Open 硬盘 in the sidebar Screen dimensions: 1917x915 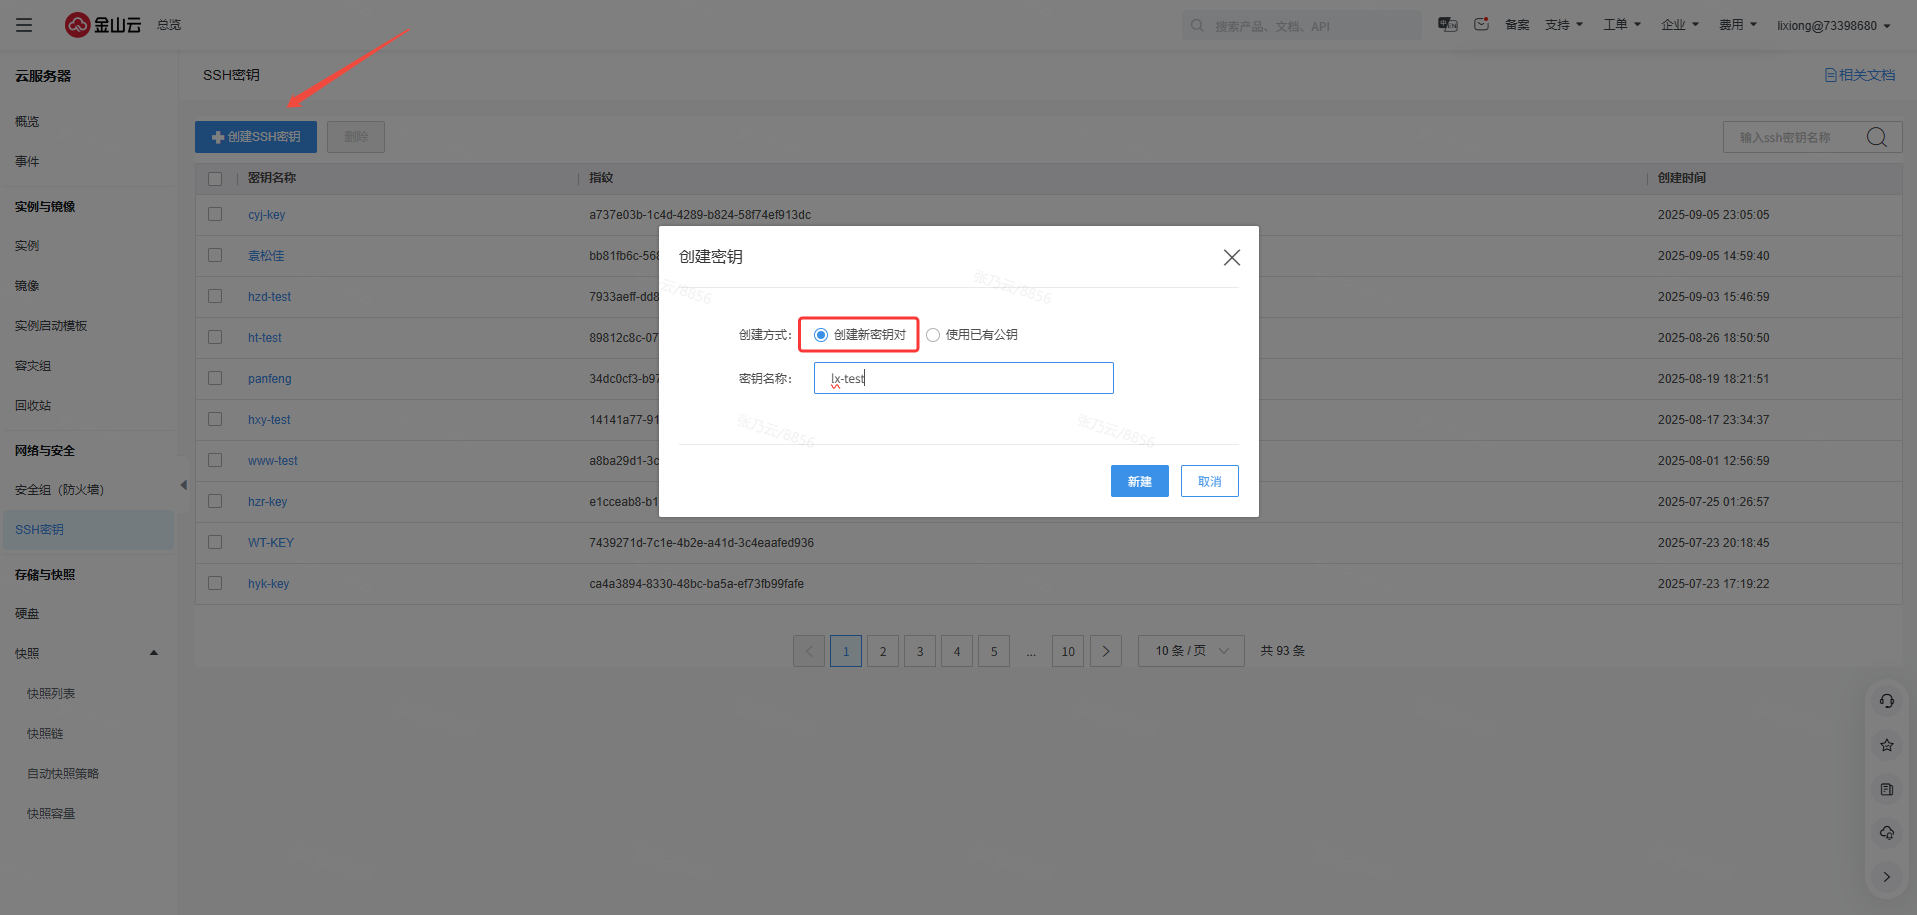[x=27, y=614]
